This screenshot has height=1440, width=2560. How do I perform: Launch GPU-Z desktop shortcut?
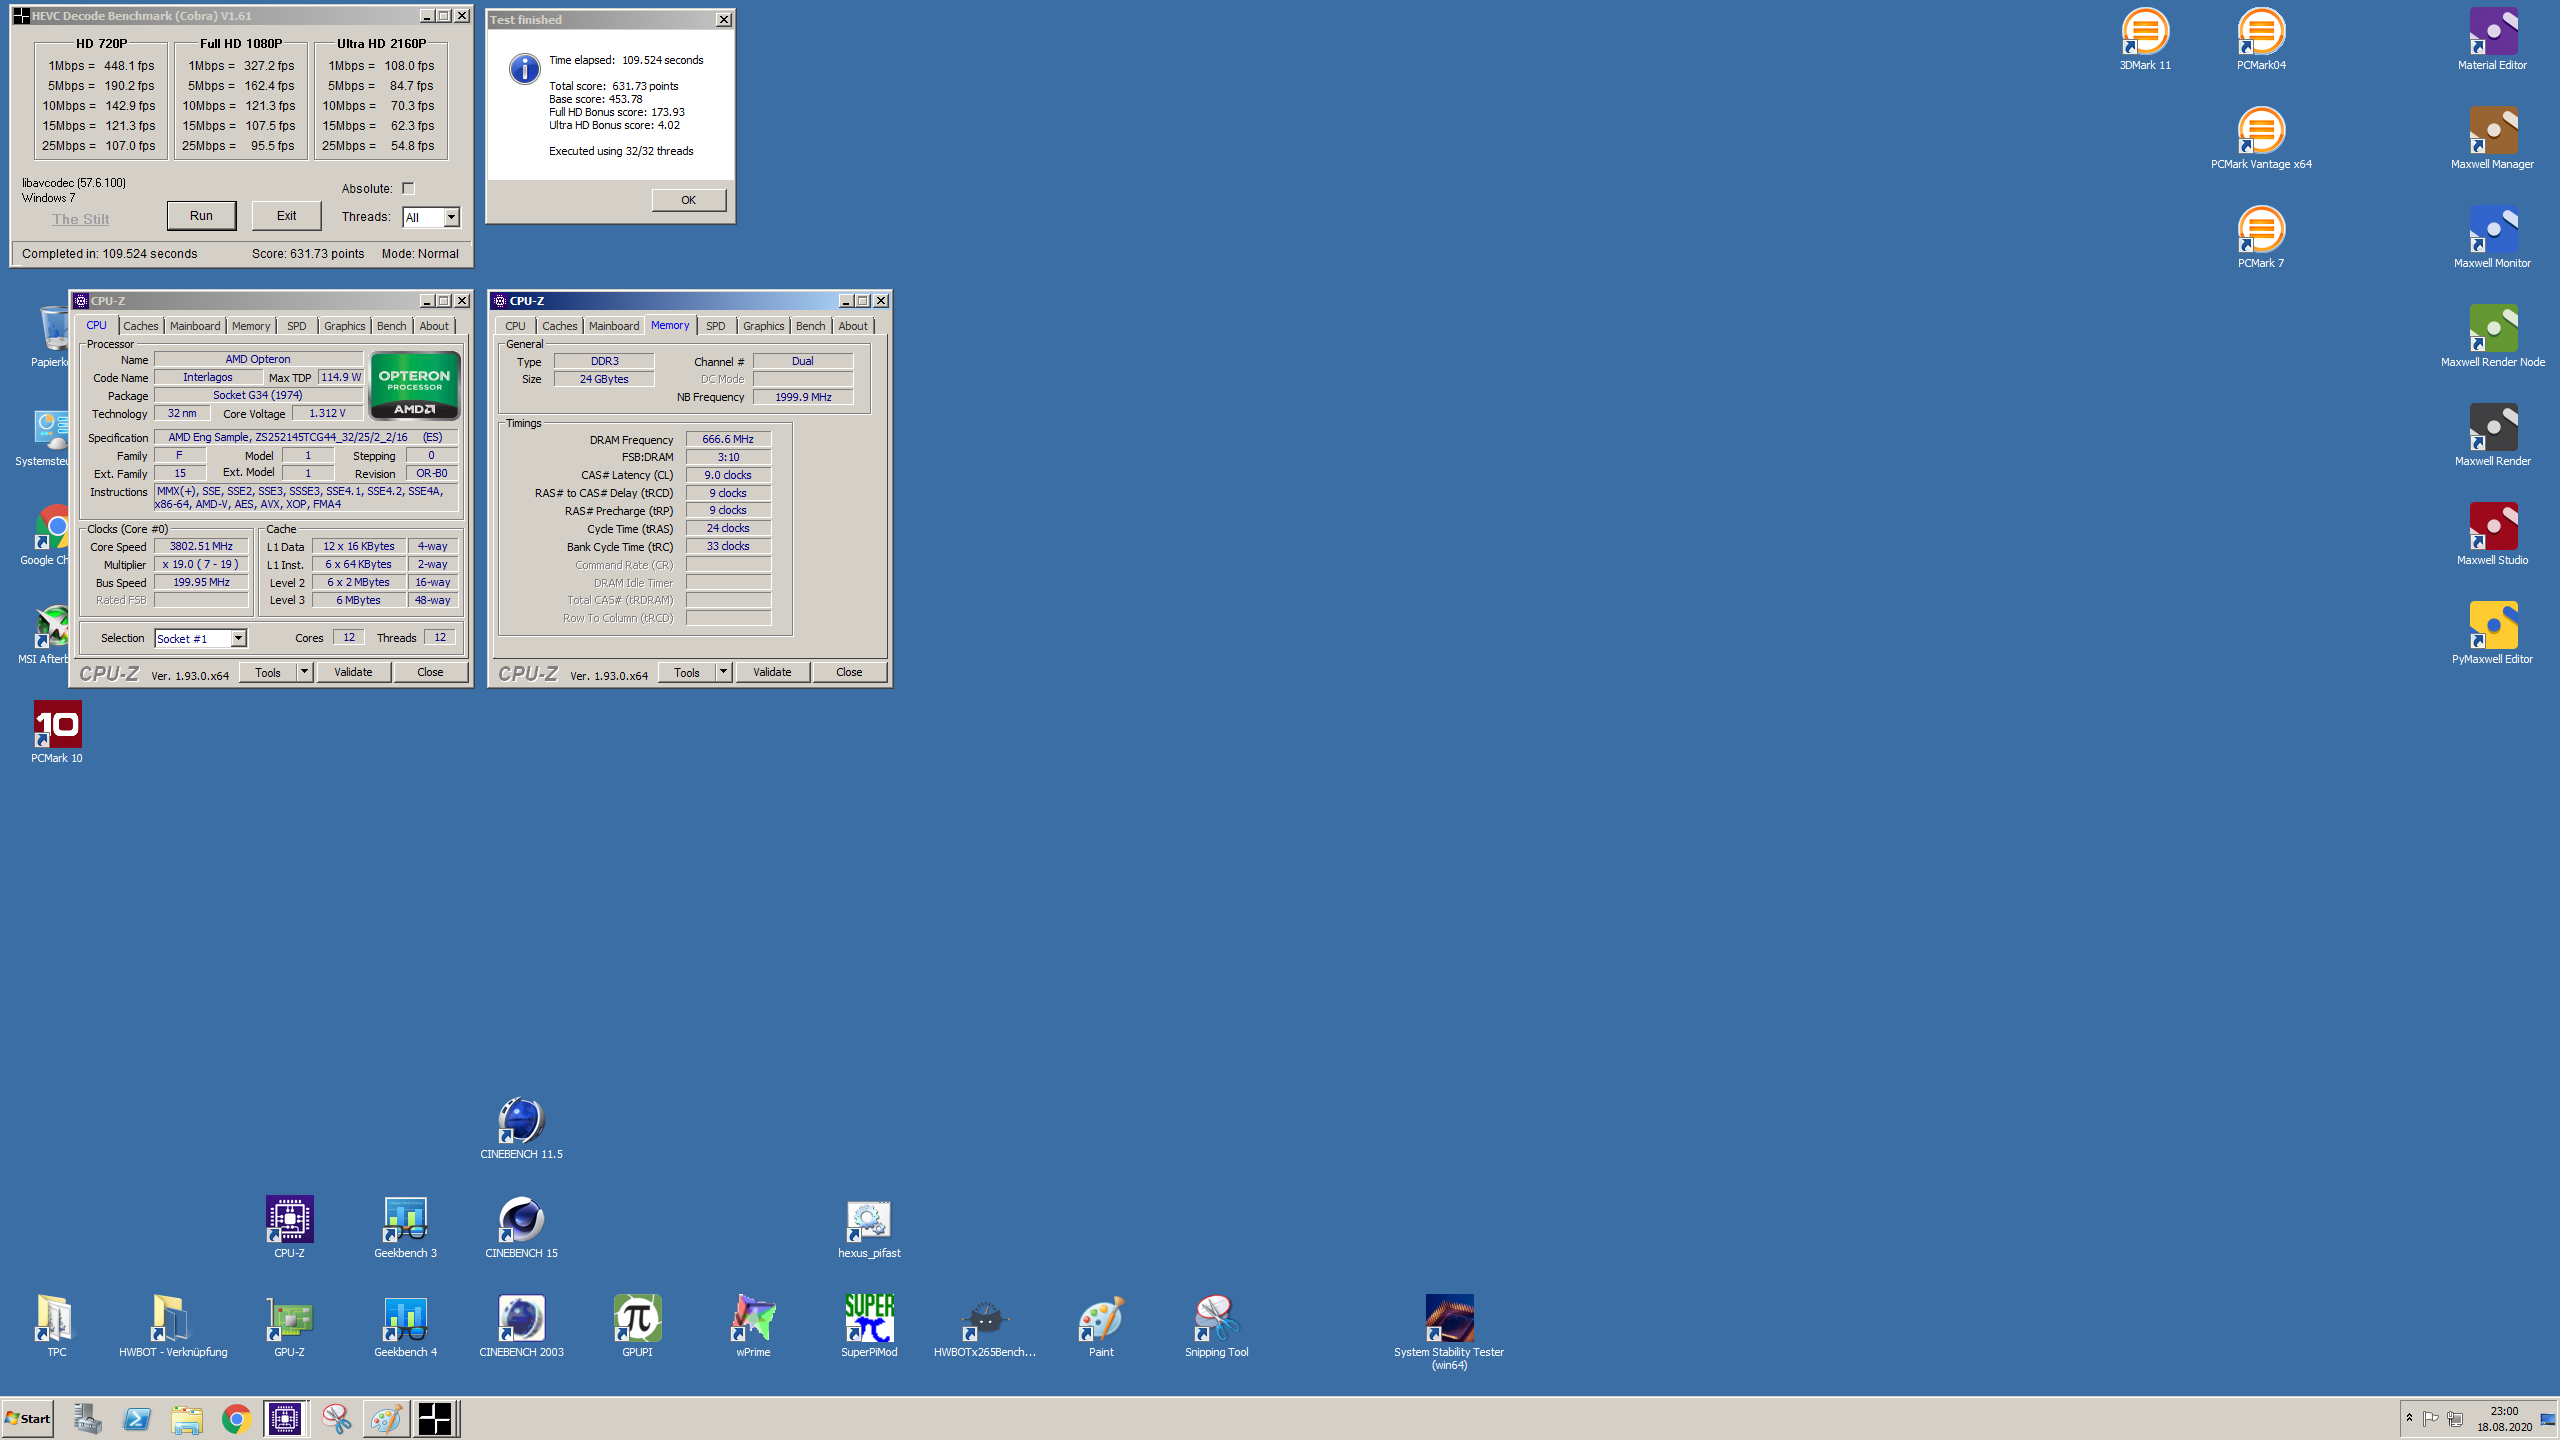coord(289,1326)
